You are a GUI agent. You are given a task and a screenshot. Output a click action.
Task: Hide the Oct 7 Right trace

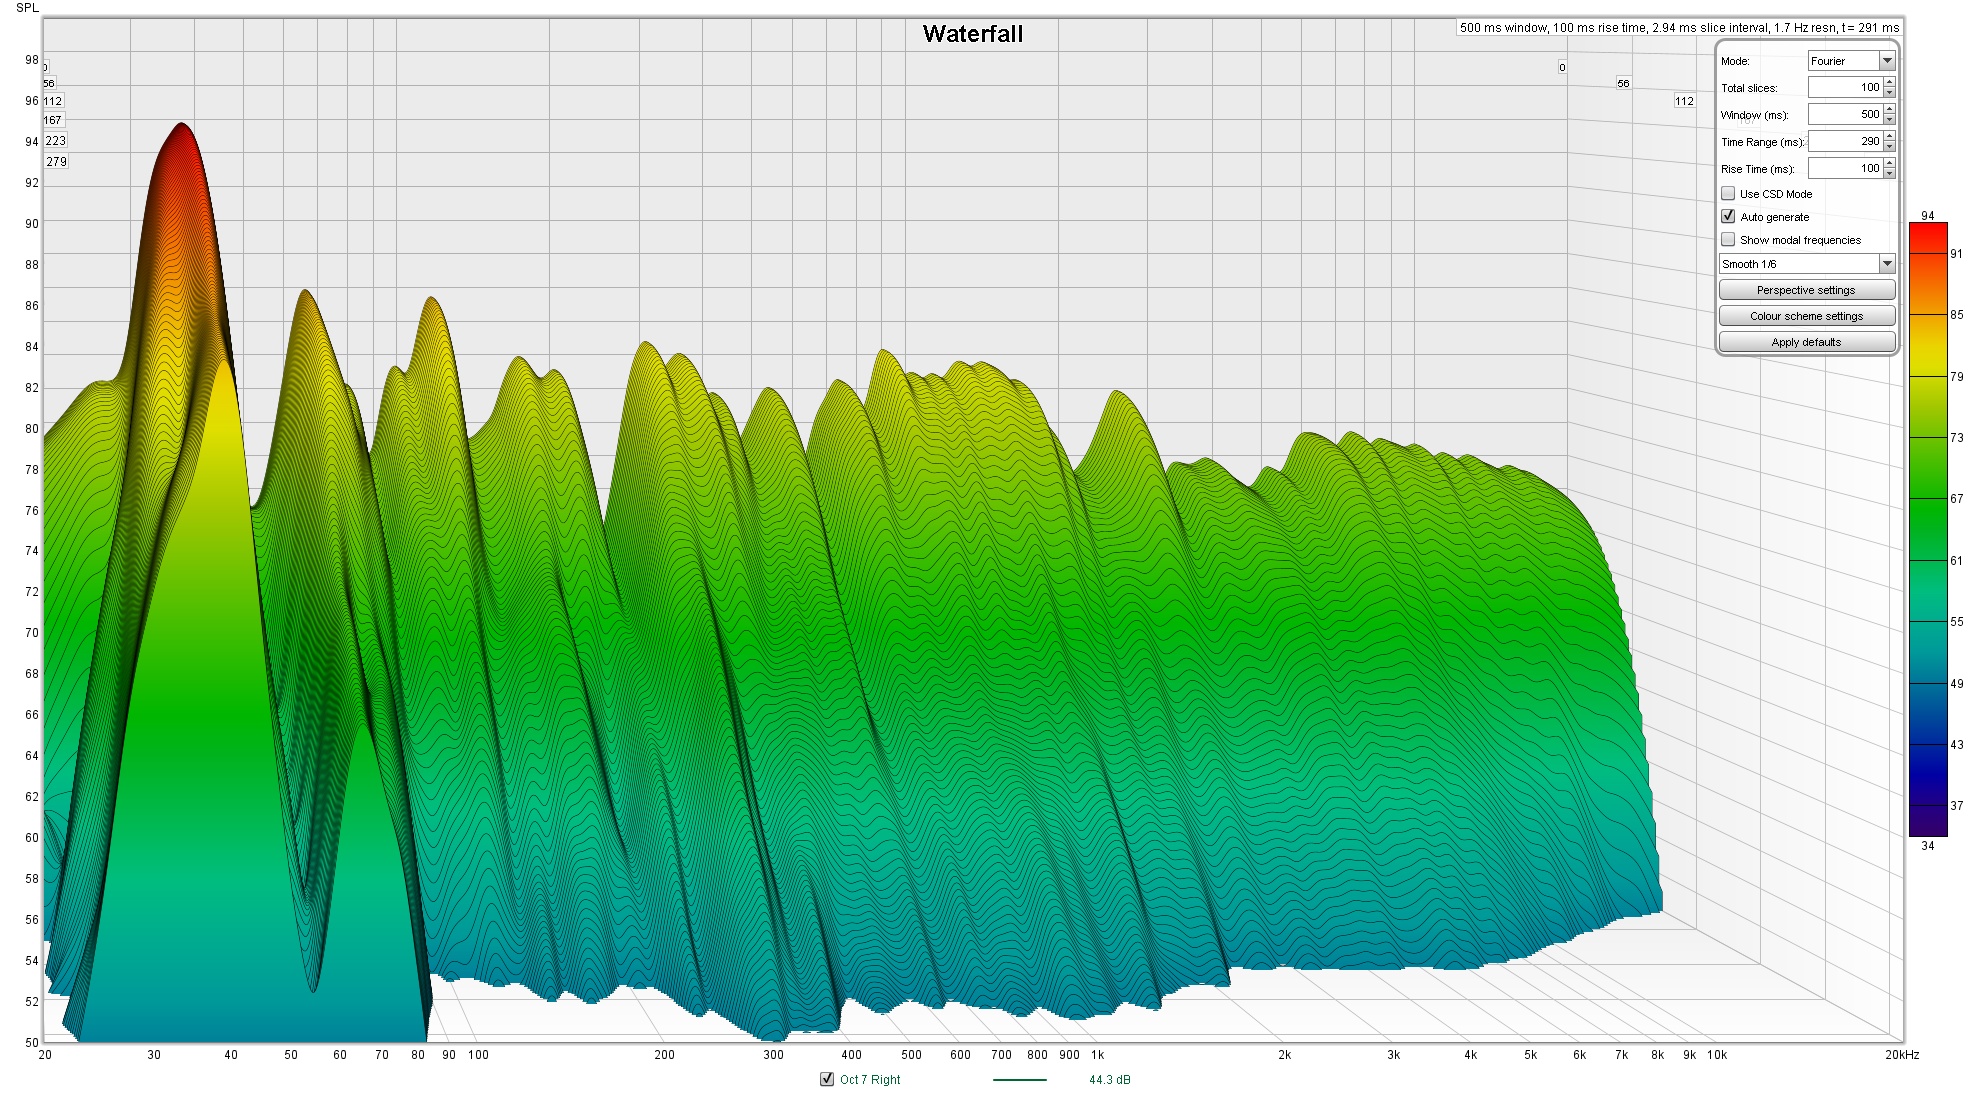pos(825,1080)
